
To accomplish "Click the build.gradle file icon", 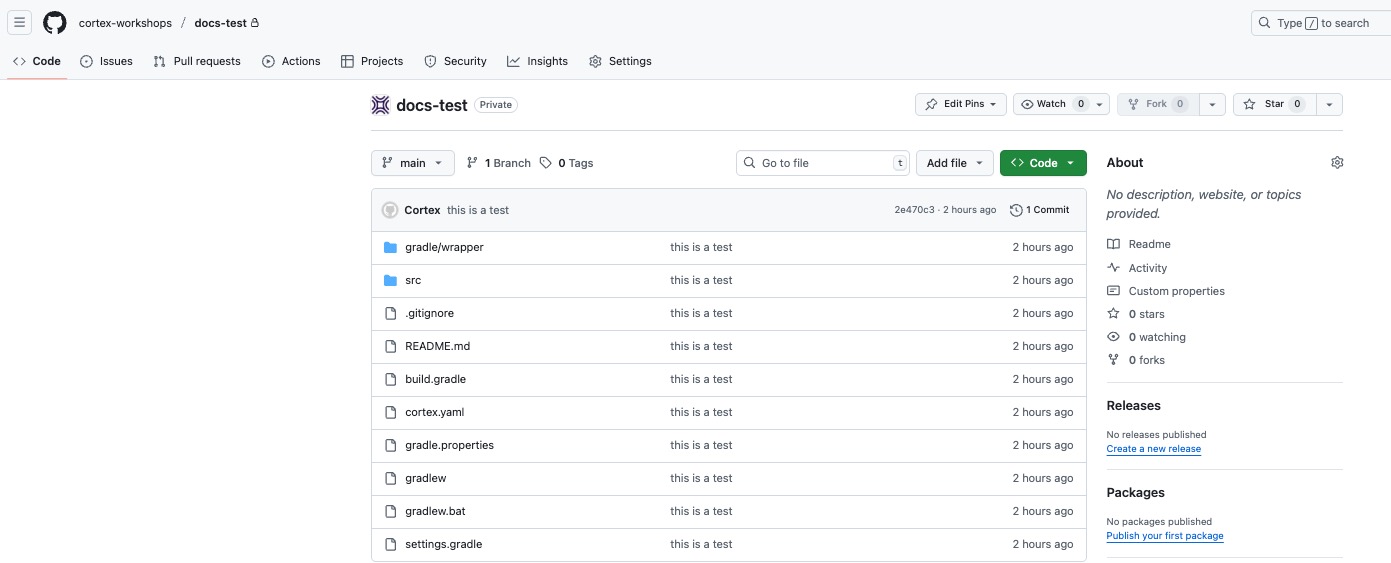I will point(391,379).
